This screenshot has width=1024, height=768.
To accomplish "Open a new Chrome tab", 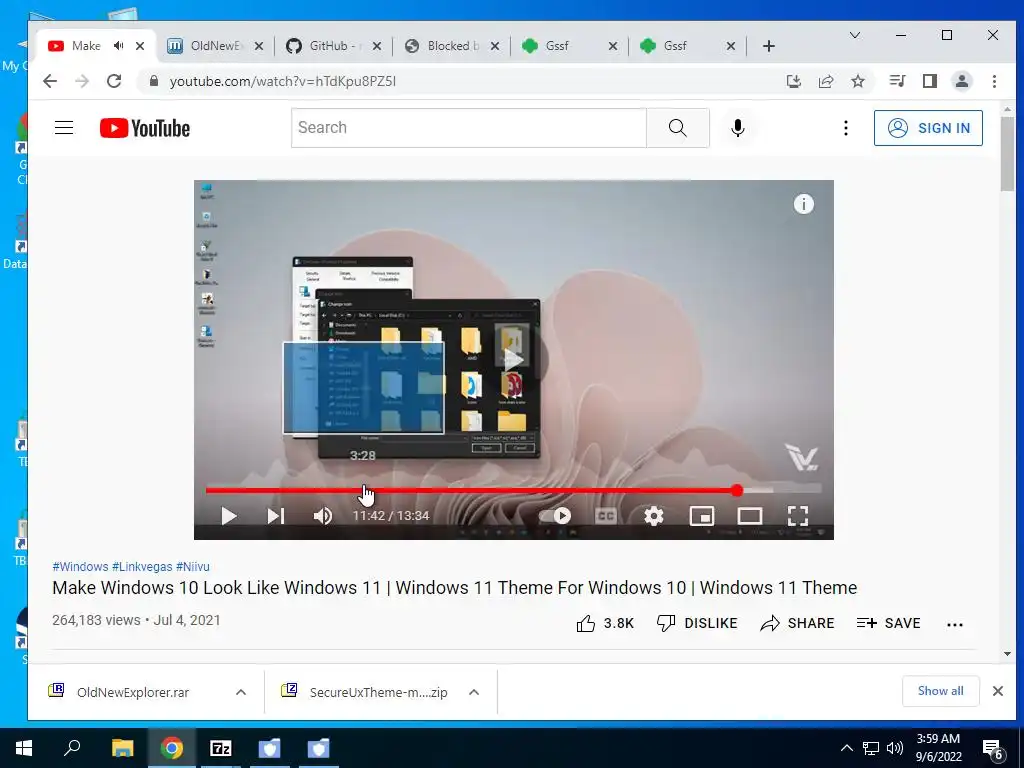I will tap(769, 46).
